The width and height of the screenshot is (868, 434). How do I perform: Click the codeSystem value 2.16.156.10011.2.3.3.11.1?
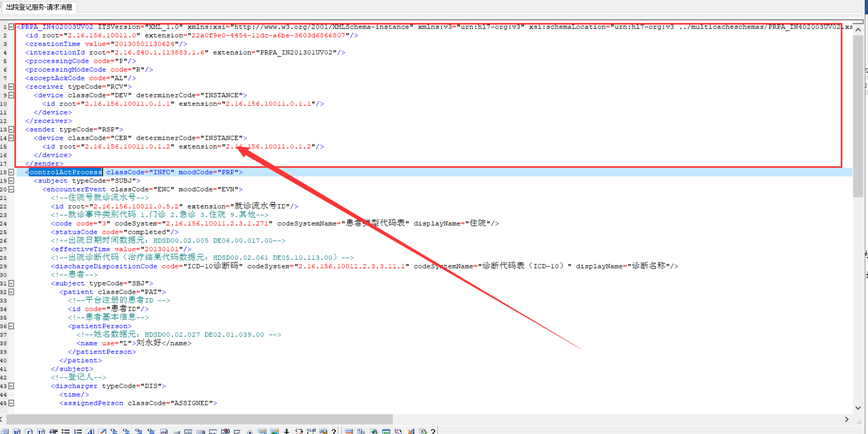point(352,266)
